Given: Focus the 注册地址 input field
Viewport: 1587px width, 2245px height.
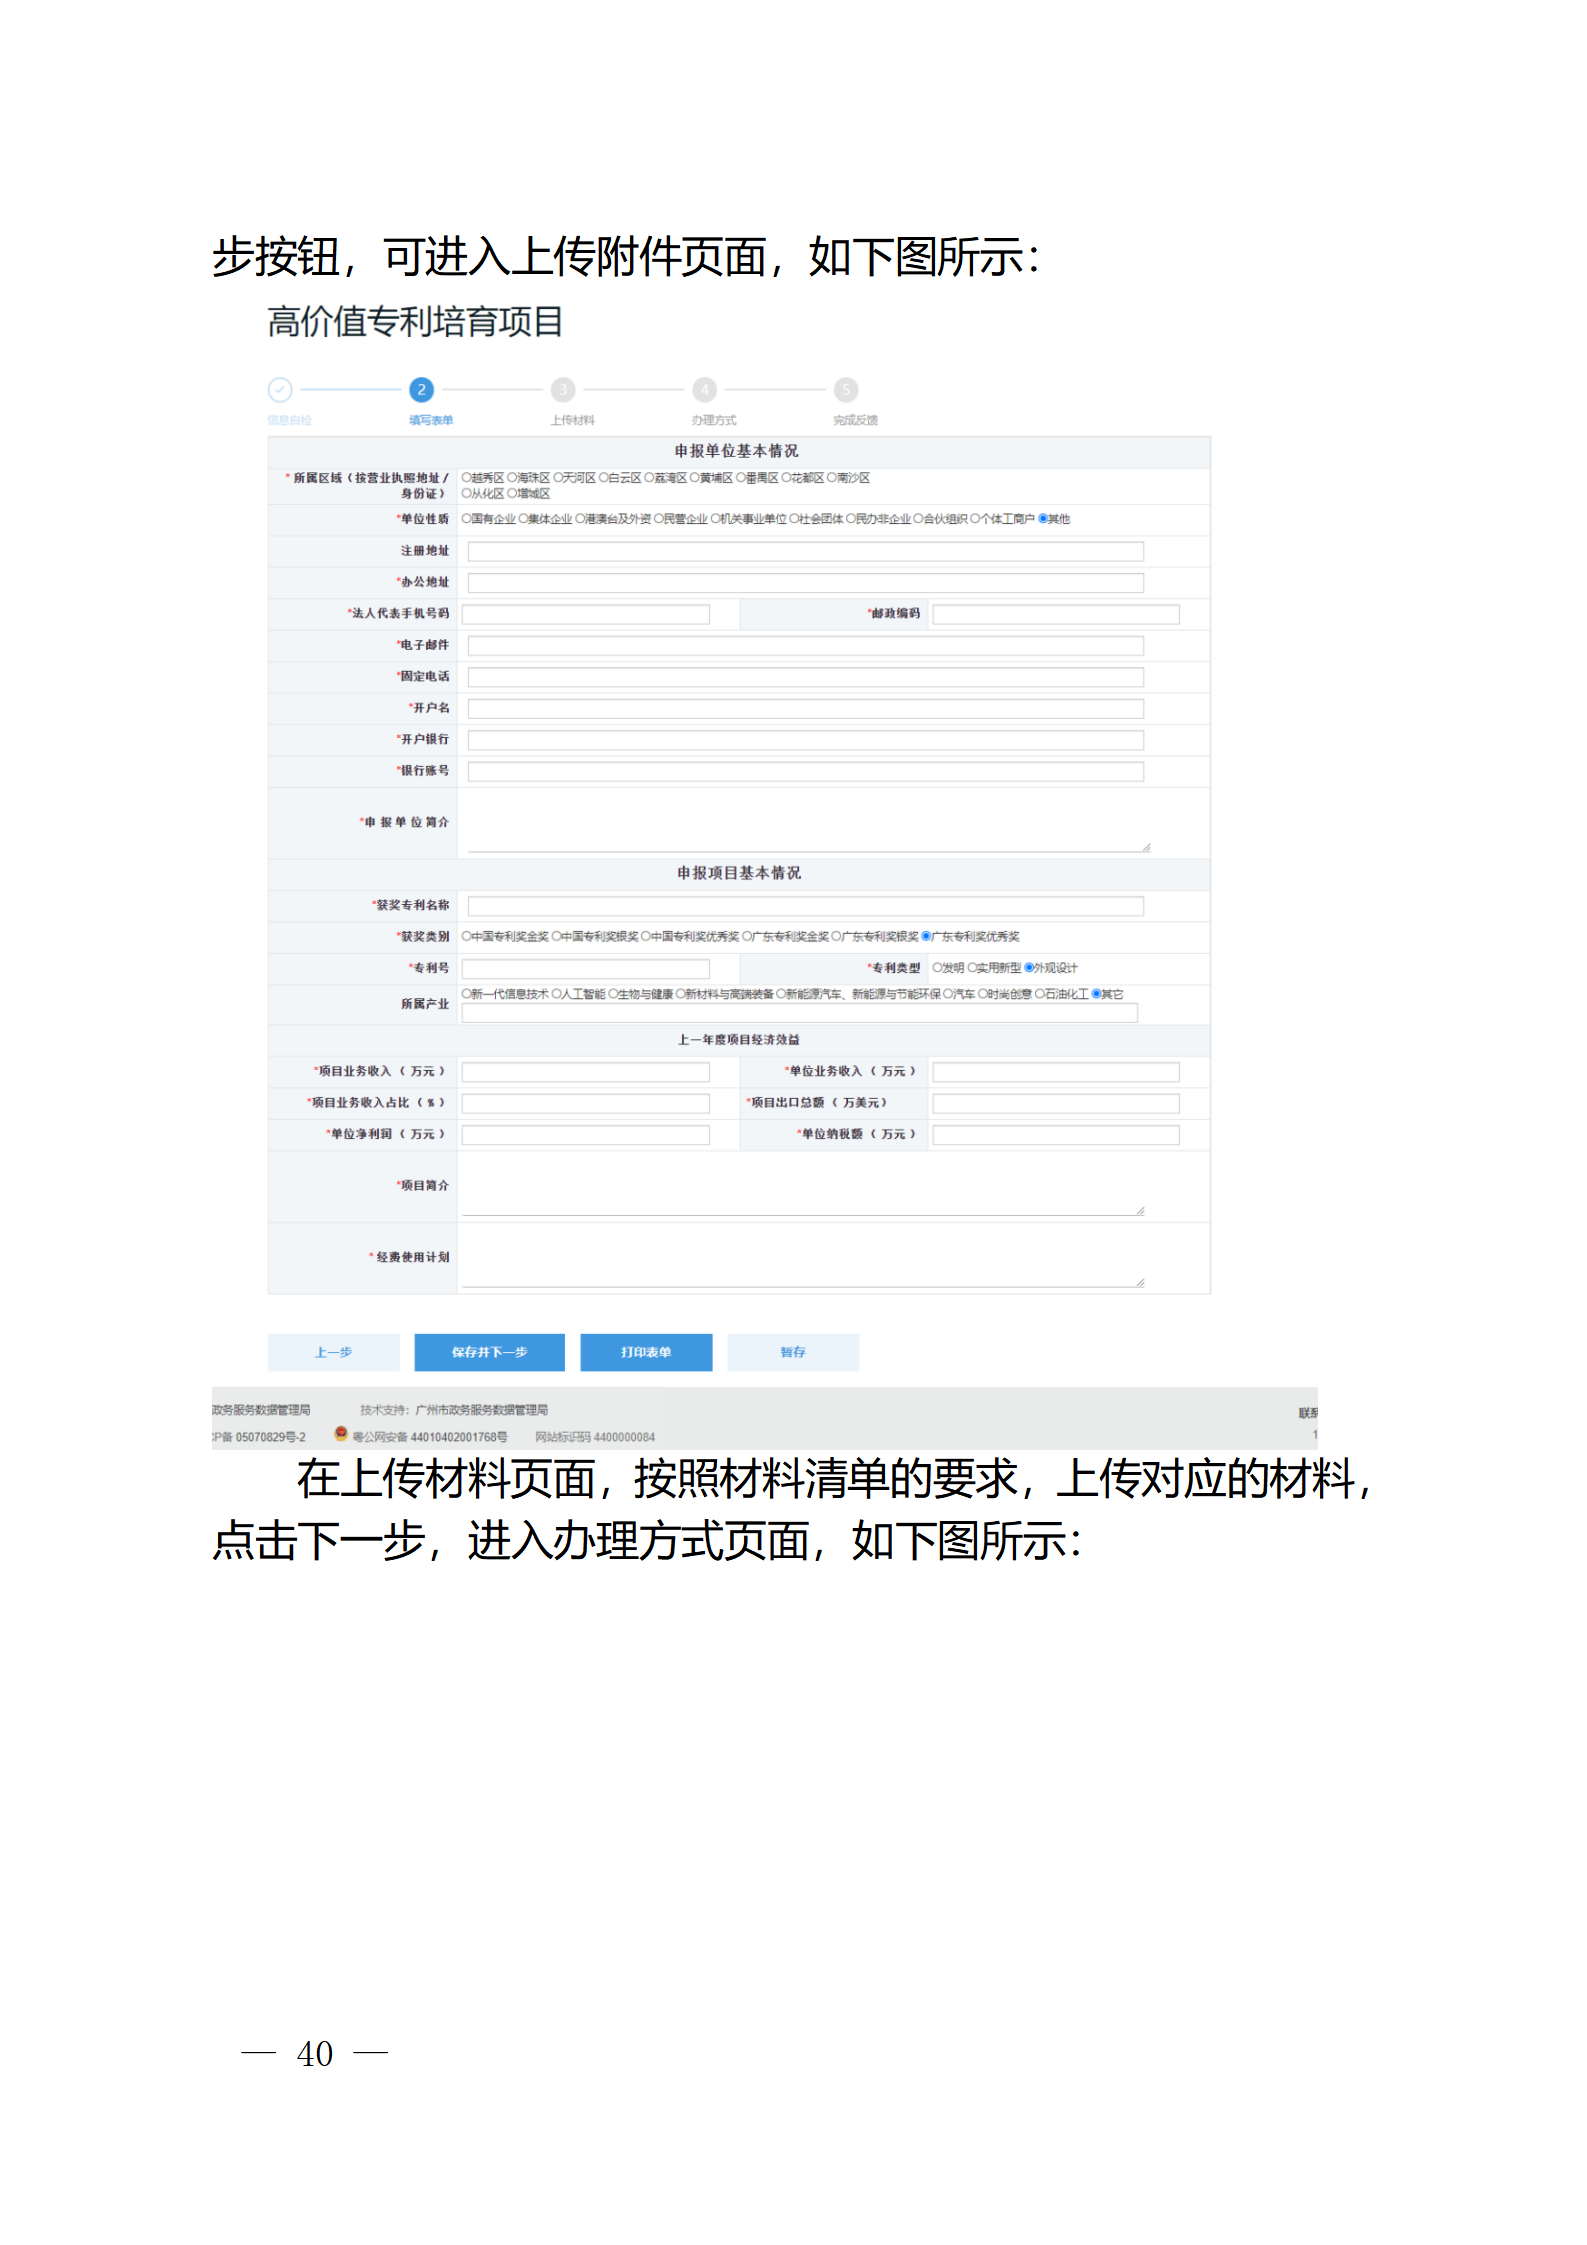Looking at the screenshot, I should pyautogui.click(x=805, y=551).
